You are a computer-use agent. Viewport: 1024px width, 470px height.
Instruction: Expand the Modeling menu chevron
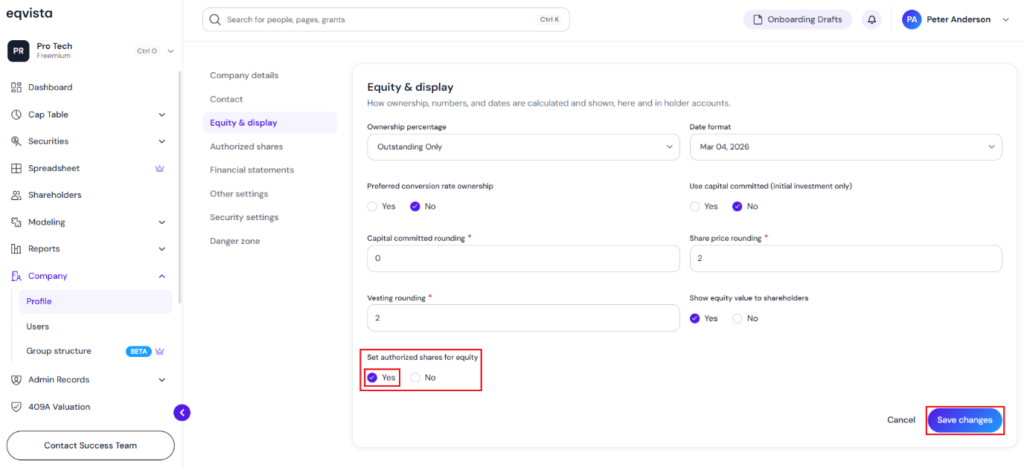tap(162, 223)
